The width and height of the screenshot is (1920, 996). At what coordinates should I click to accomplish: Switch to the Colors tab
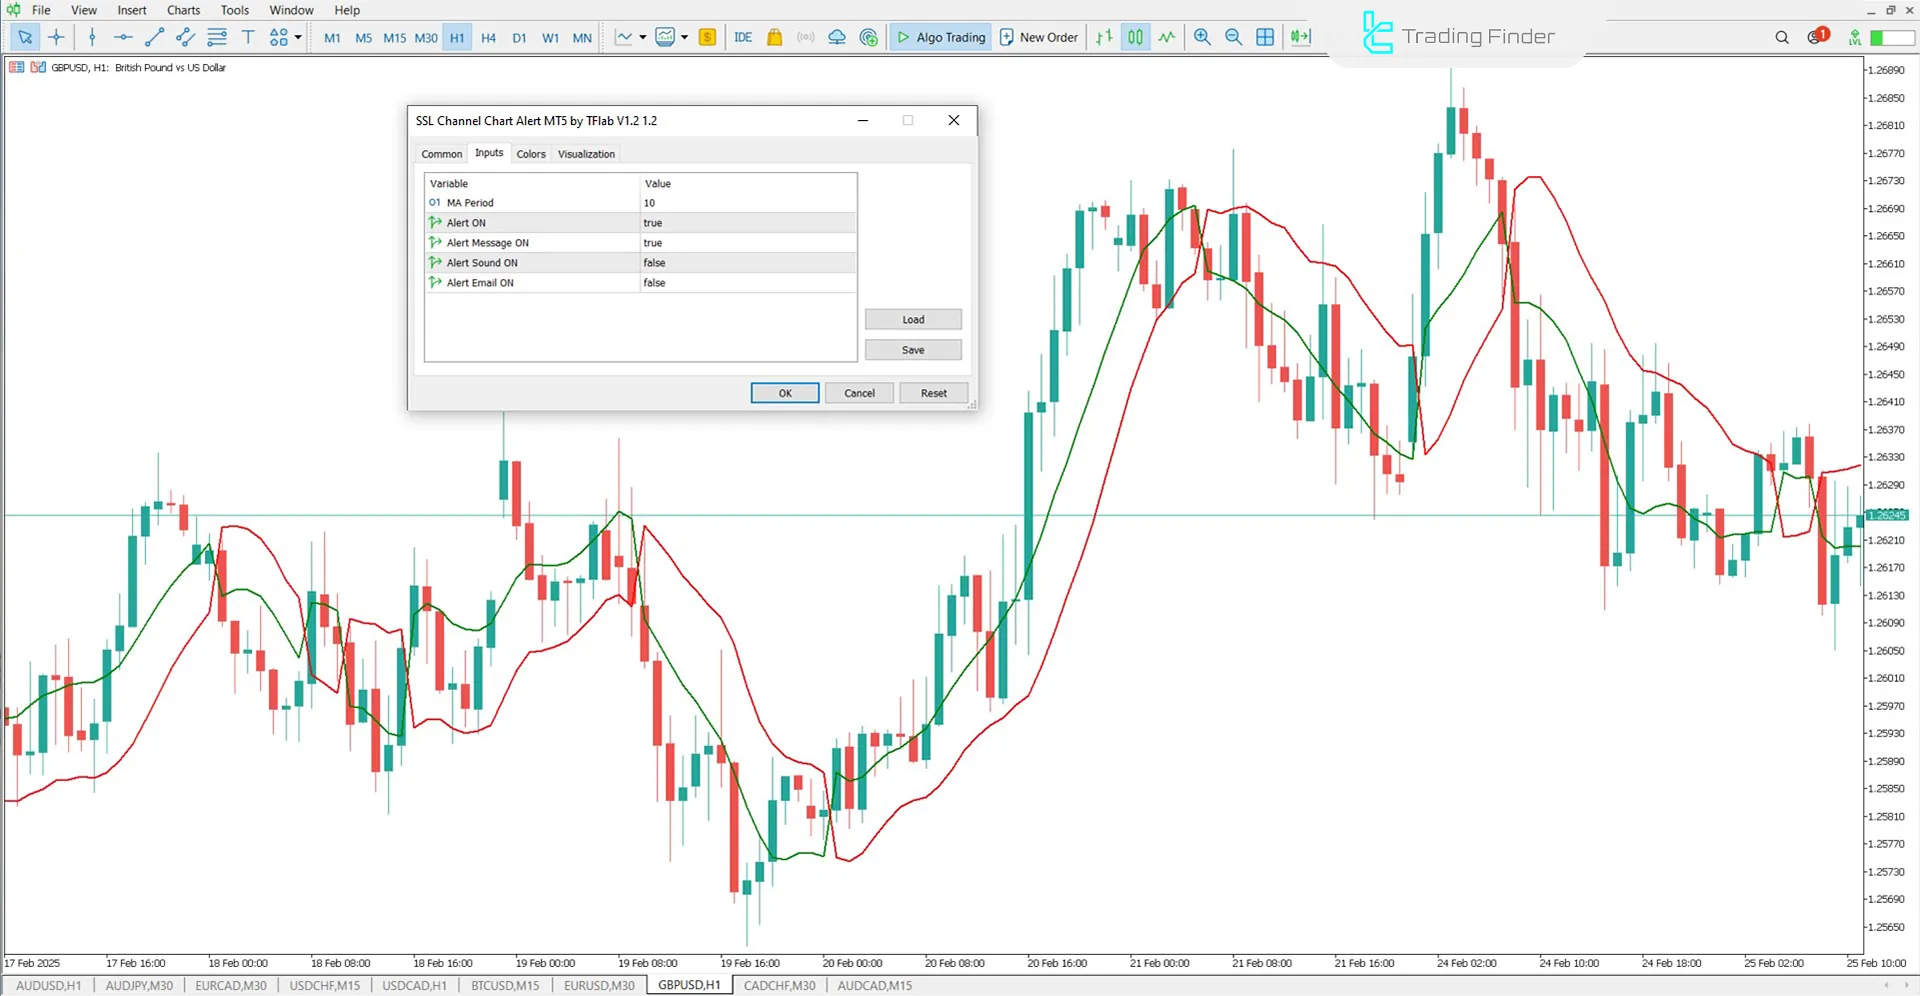click(x=531, y=153)
